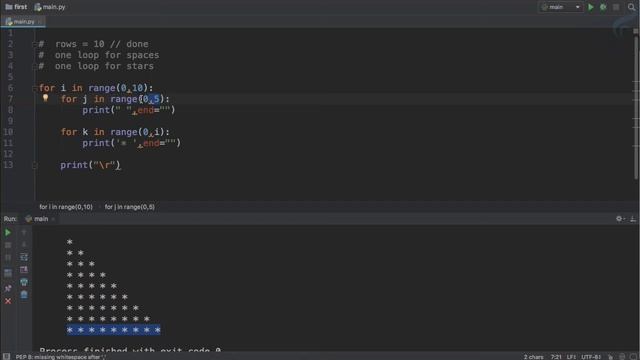Open LF line separator selector
Image resolution: width=640 pixels, height=360 pixels.
571,357
